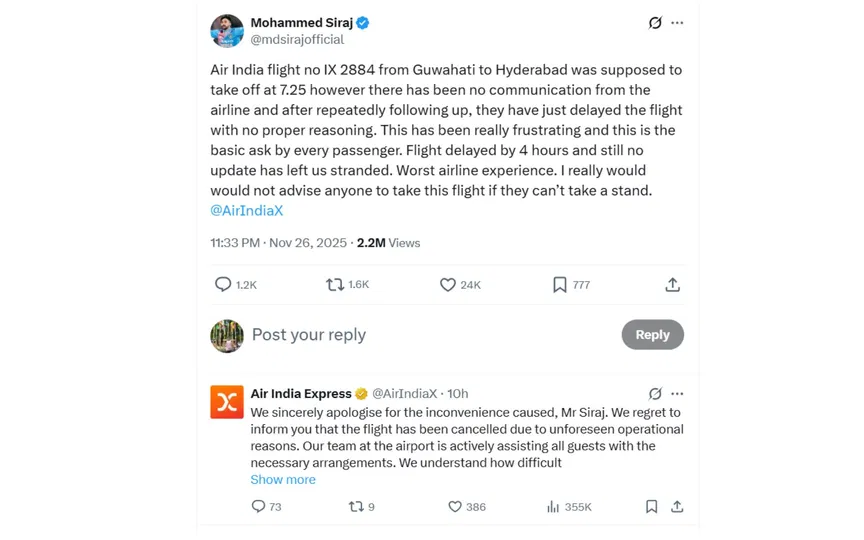Screen dimensions: 864x540
Task: Share the Air India Express reply
Action: (677, 507)
